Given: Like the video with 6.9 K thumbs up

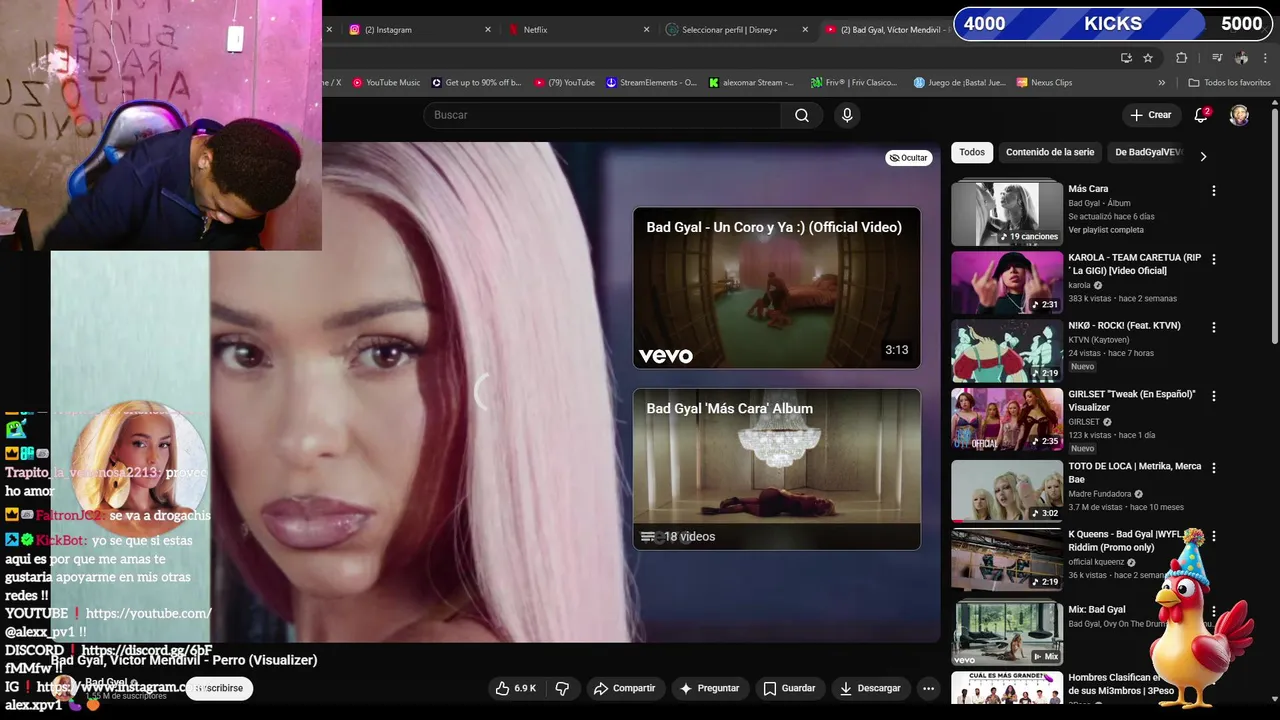Looking at the screenshot, I should 516,688.
